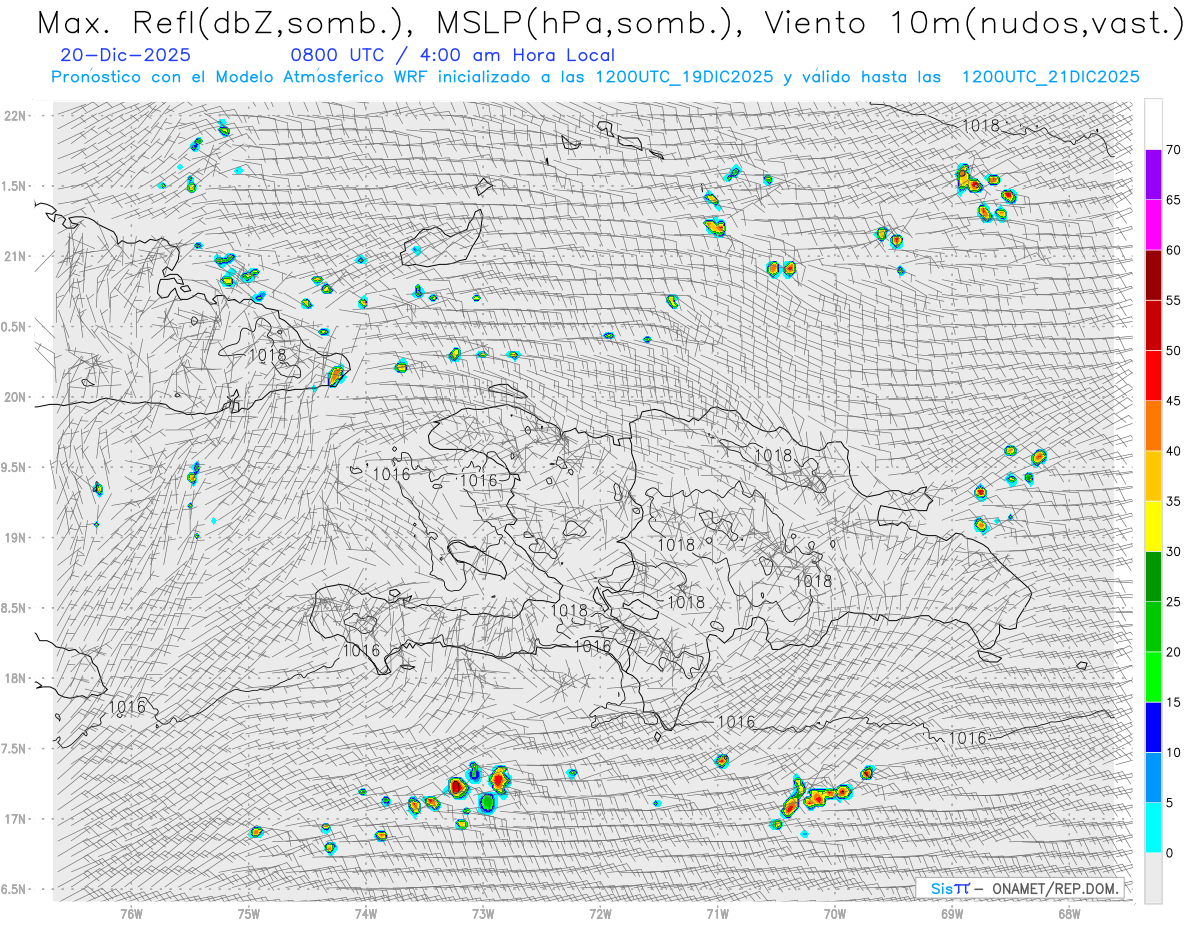Image resolution: width=1200 pixels, height=927 pixels.
Task: Click the colorbar value "25"
Action: pos(1174,602)
